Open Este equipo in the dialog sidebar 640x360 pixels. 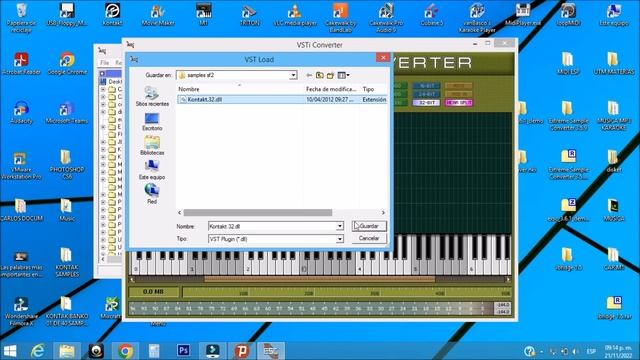coord(152,170)
